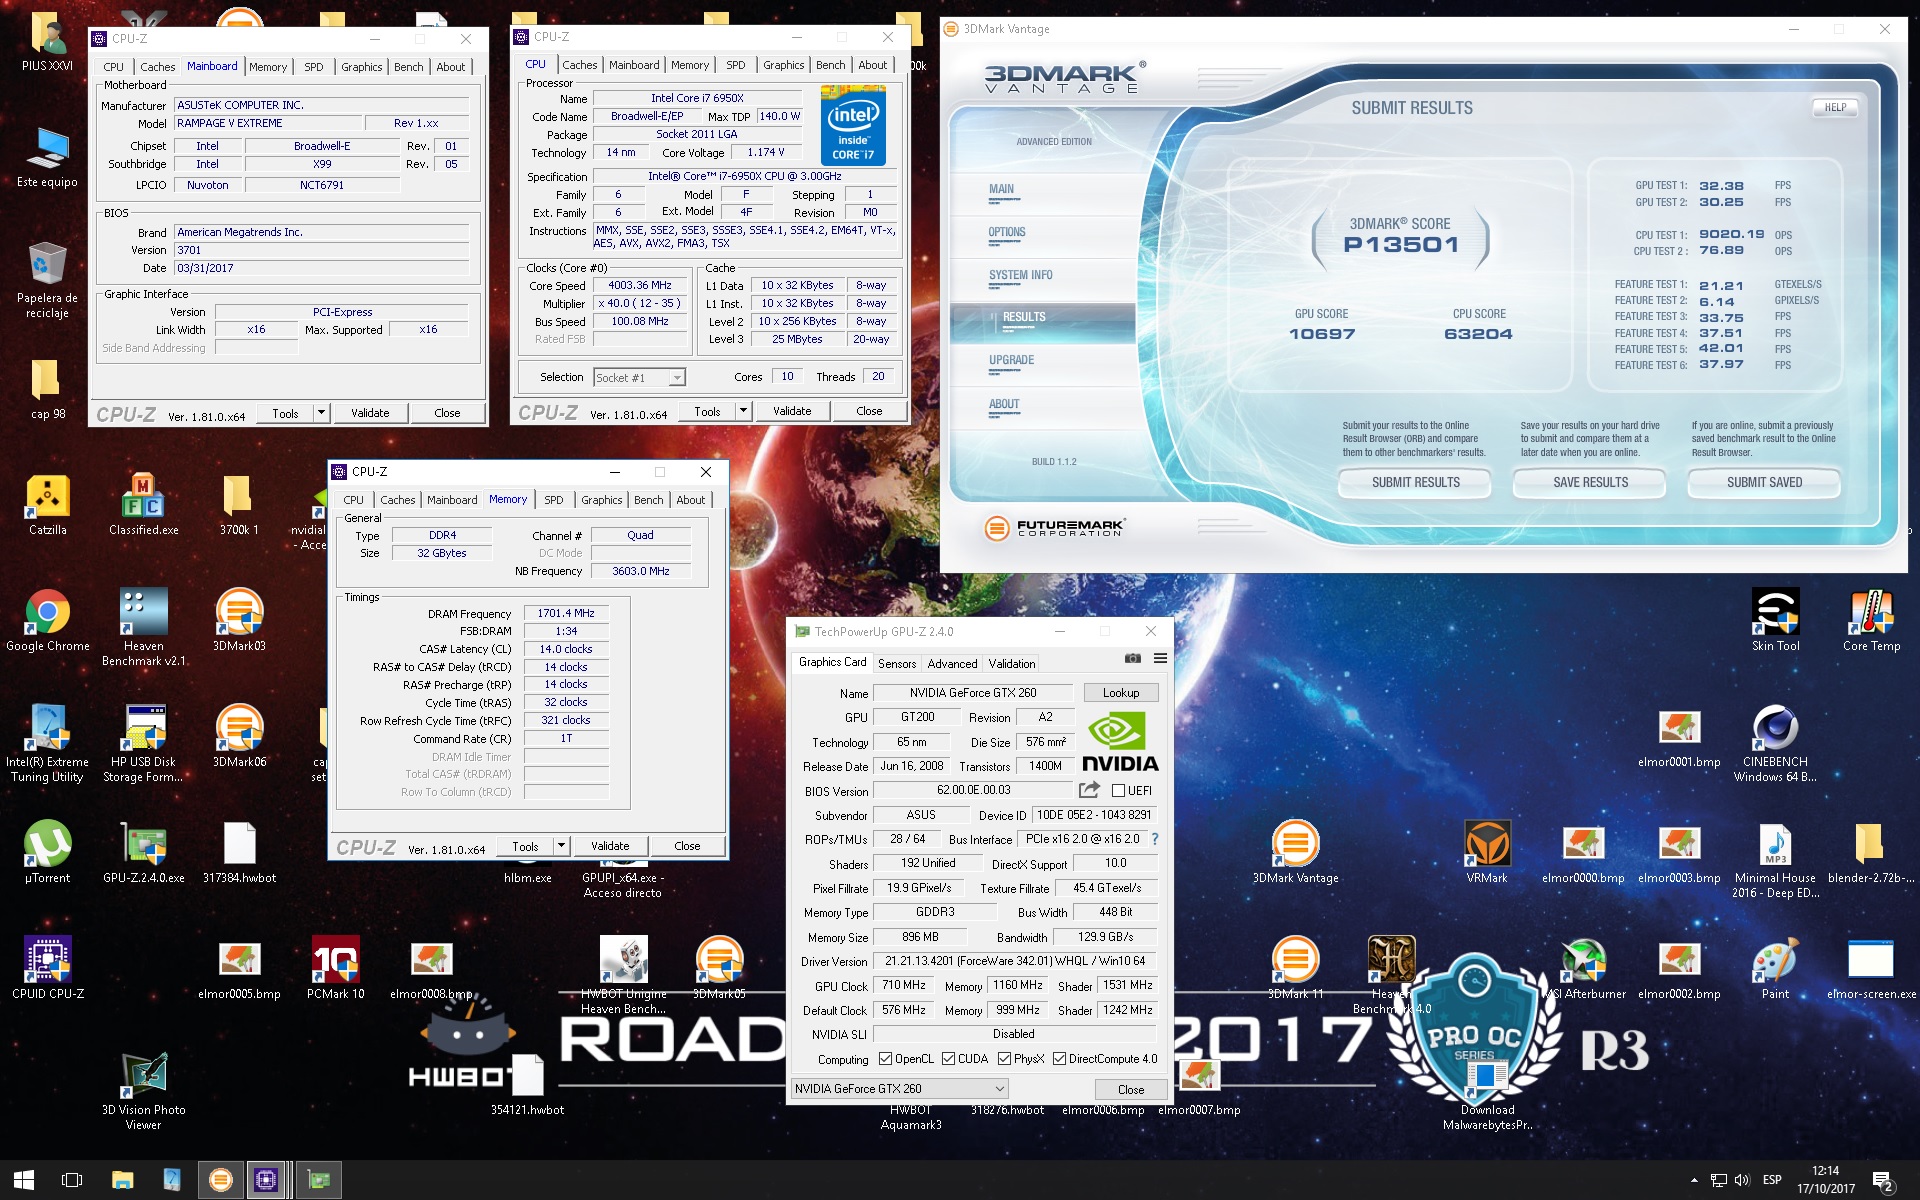Click the BIOS export share icon in GPU-Z
The image size is (1920, 1200).
tap(1089, 790)
